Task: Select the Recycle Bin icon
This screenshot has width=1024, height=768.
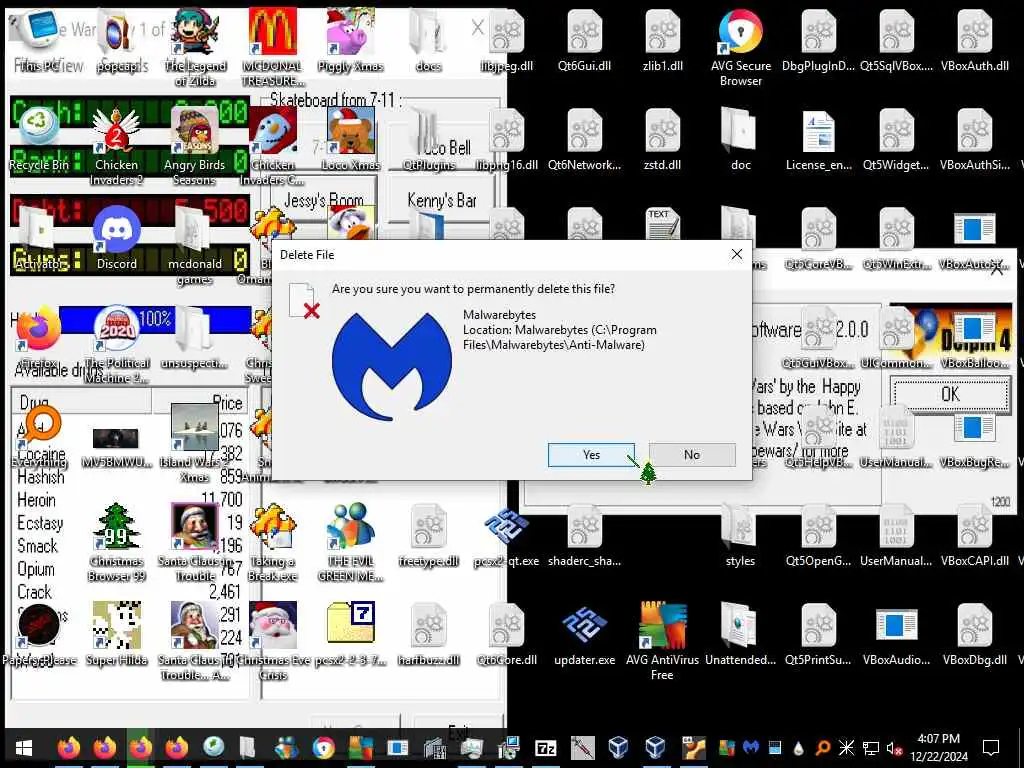Action: [38, 139]
